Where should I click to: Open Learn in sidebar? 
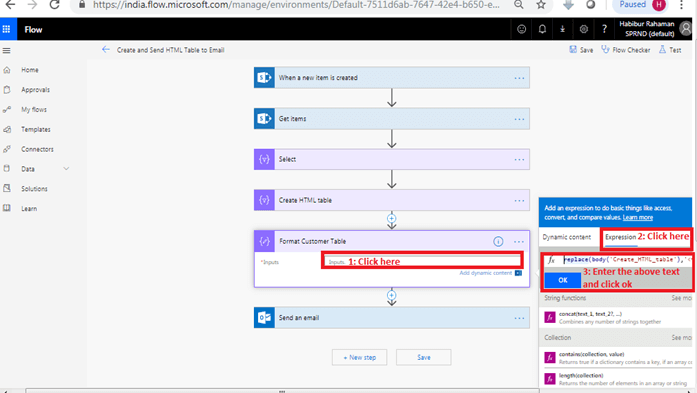(x=29, y=209)
